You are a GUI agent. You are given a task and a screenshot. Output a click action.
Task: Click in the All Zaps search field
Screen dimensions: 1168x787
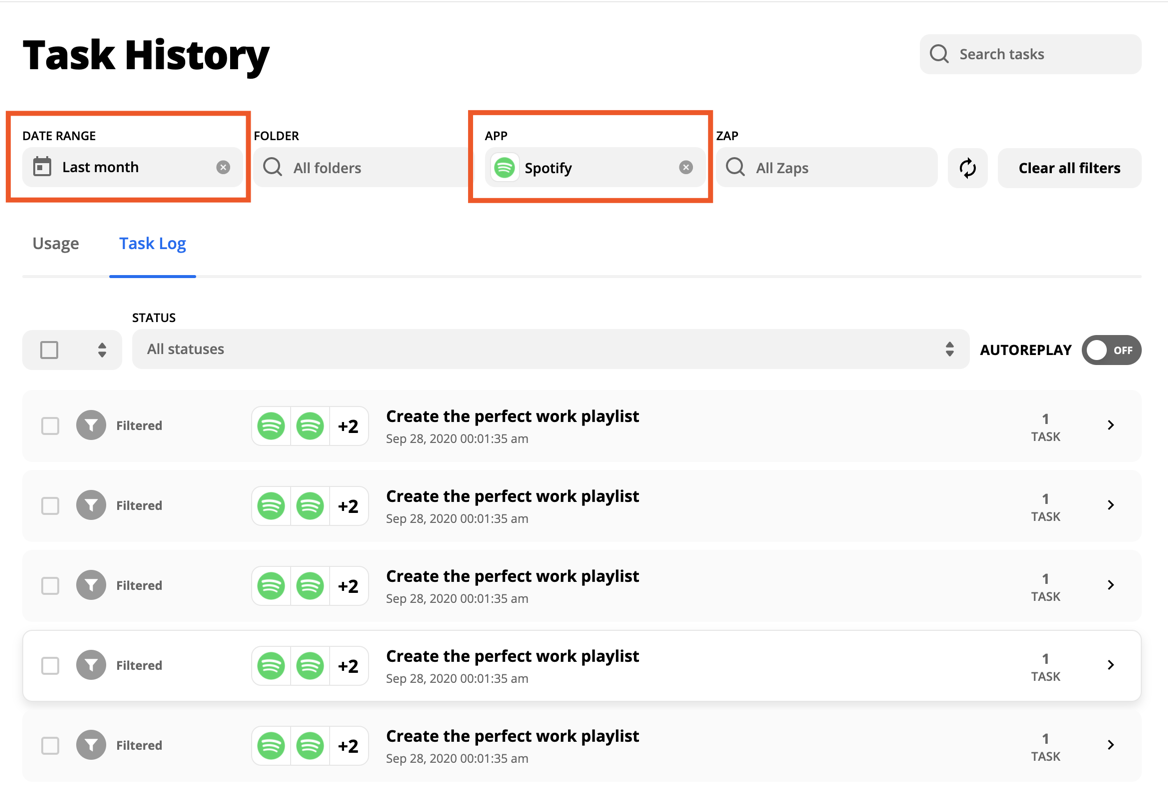[826, 168]
